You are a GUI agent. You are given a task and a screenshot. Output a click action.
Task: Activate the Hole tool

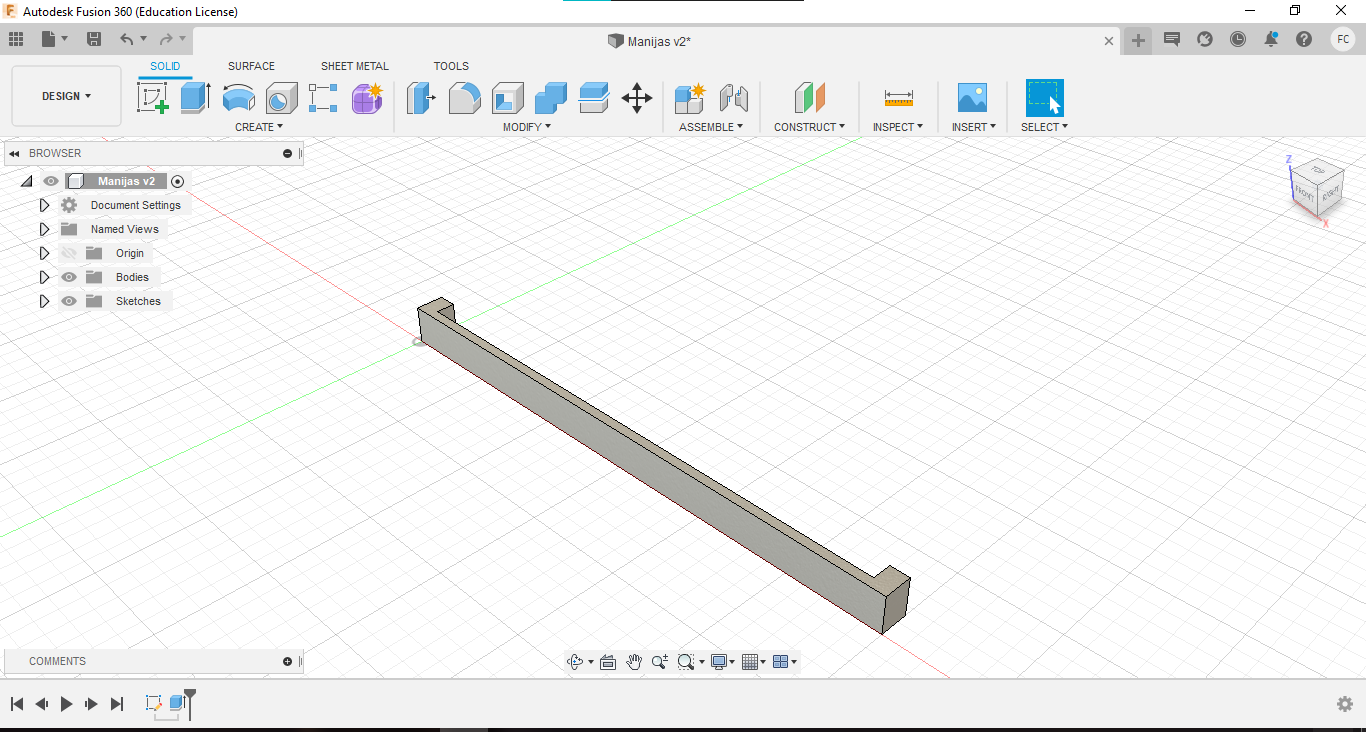coord(281,98)
